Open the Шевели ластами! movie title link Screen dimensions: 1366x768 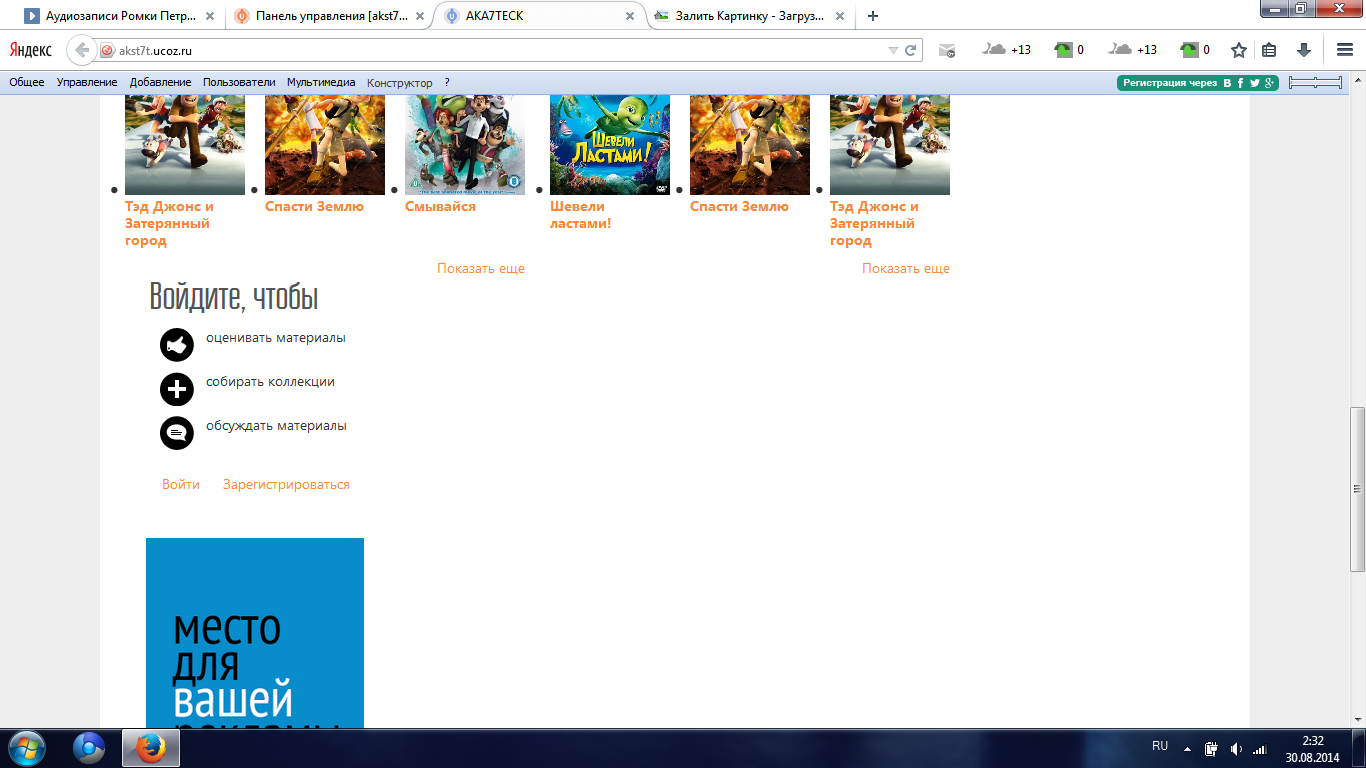(x=581, y=215)
